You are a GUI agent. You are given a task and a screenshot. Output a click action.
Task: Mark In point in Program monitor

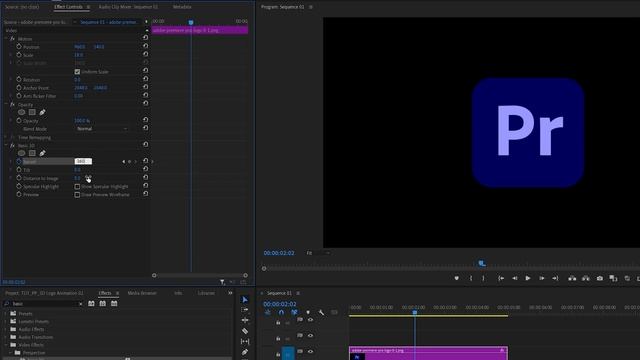coord(471,278)
